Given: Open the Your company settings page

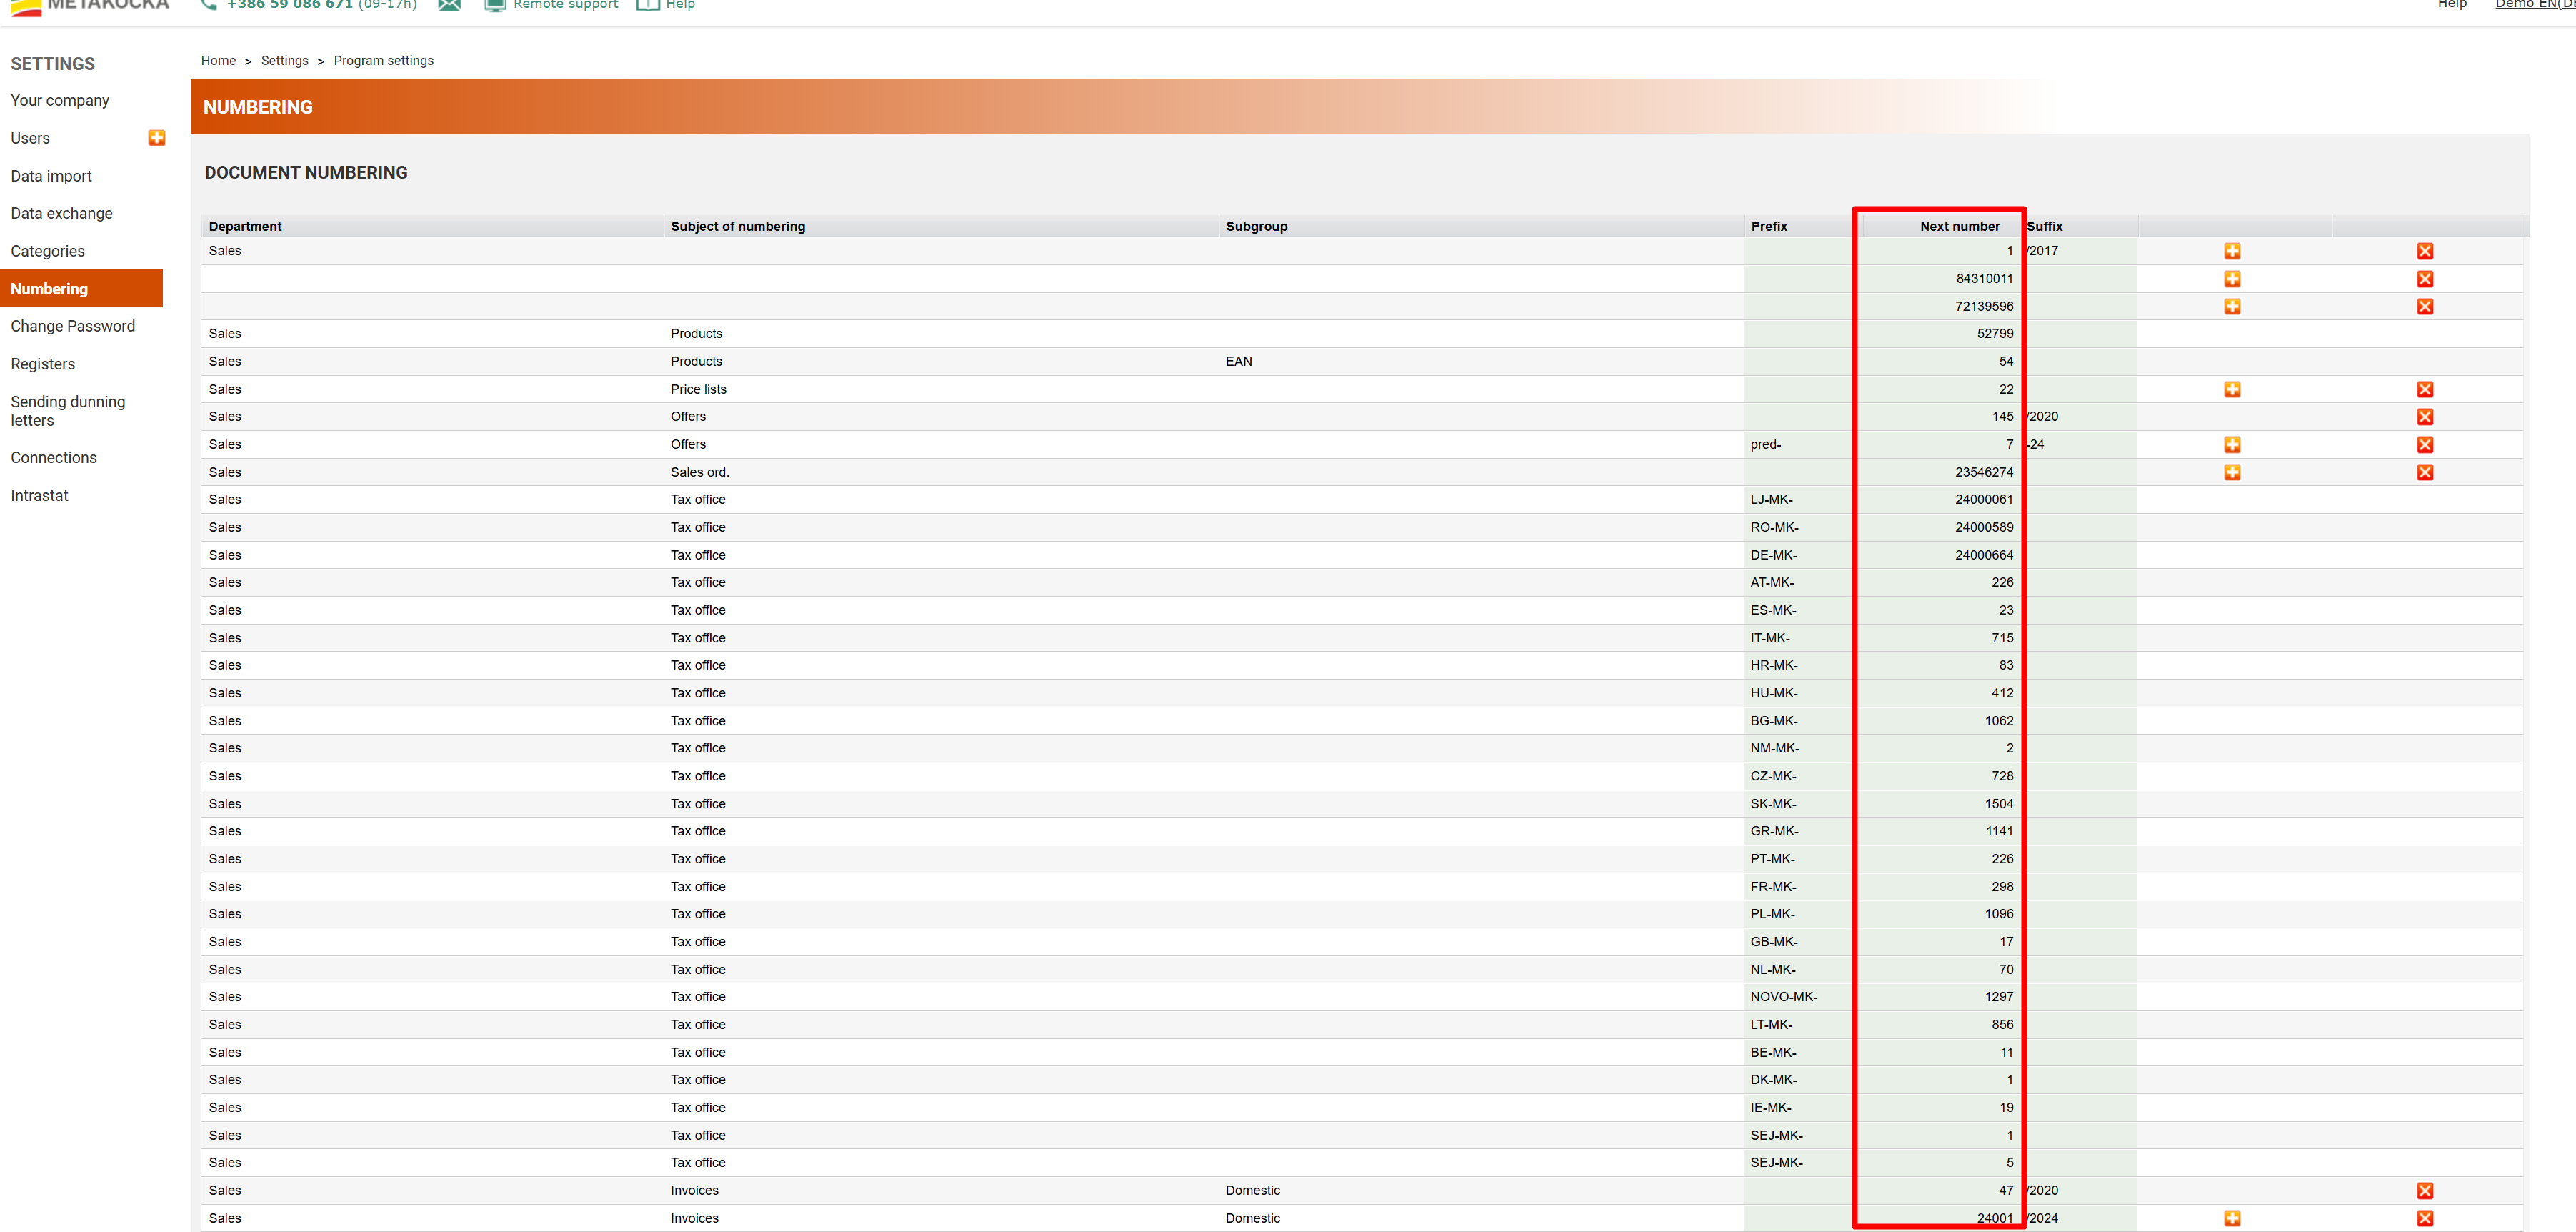Looking at the screenshot, I should pos(60,100).
